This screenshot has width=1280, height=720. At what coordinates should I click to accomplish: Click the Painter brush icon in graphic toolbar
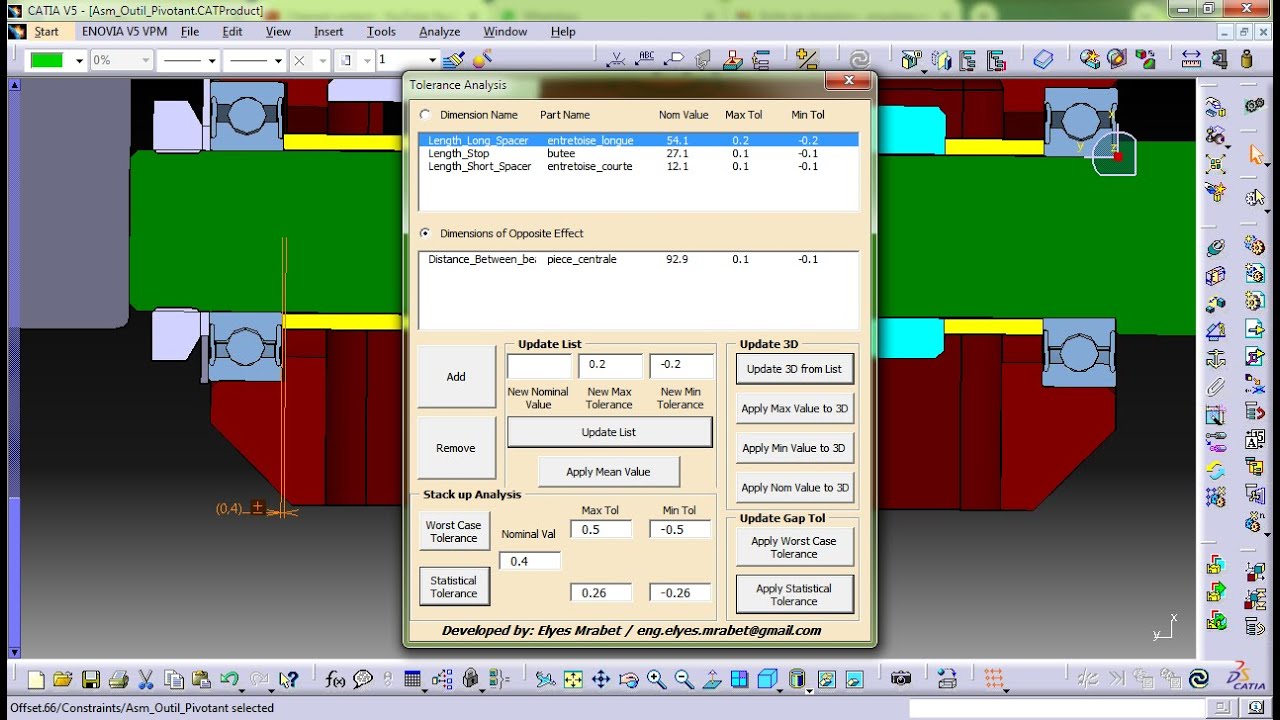coord(454,60)
